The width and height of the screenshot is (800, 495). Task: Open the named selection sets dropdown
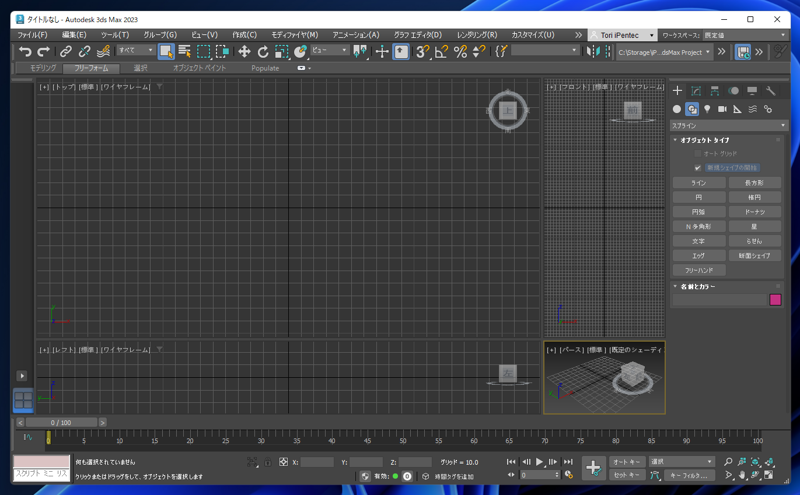point(545,50)
